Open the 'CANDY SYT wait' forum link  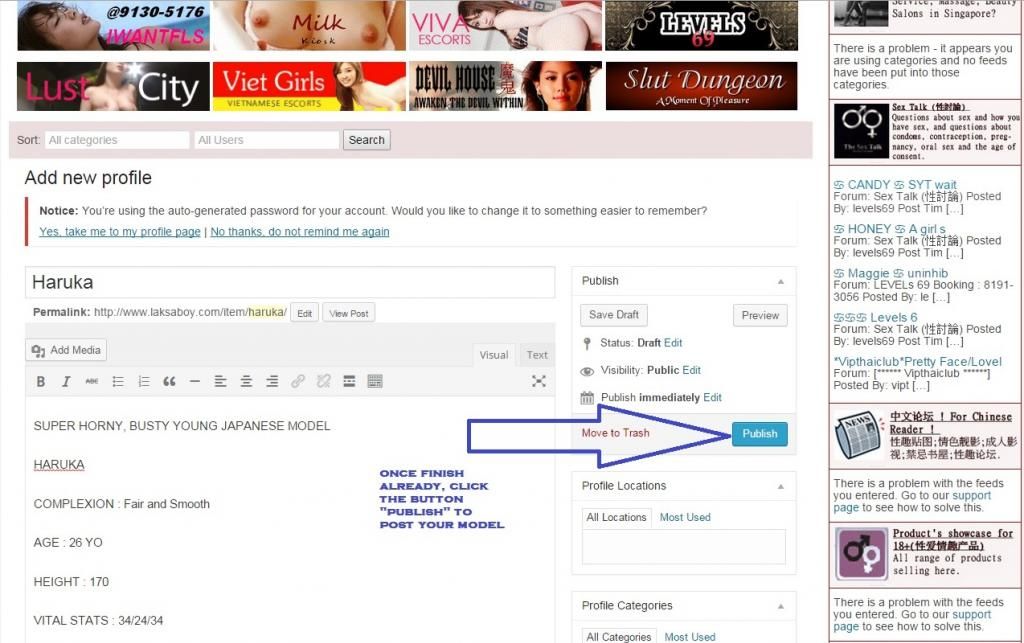(x=895, y=185)
